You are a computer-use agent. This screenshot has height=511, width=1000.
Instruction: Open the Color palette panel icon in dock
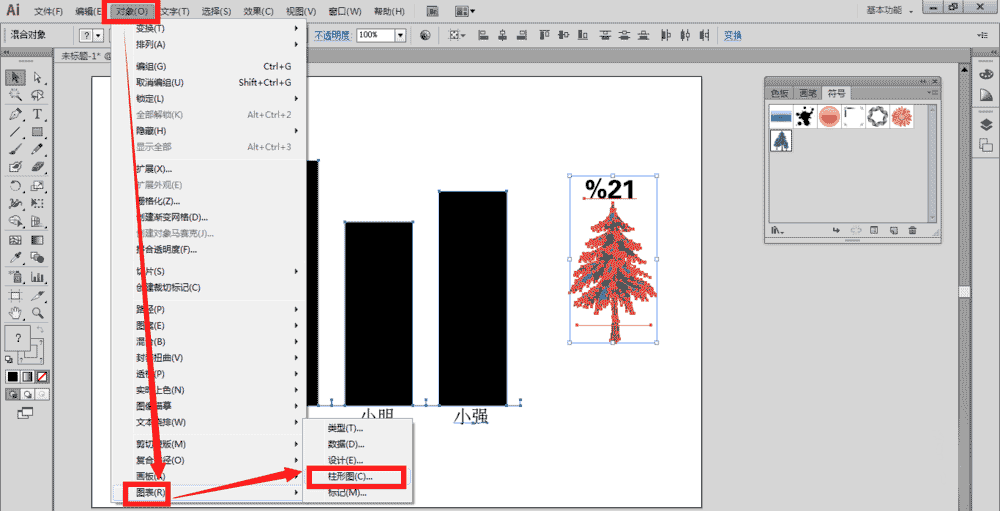pos(986,73)
